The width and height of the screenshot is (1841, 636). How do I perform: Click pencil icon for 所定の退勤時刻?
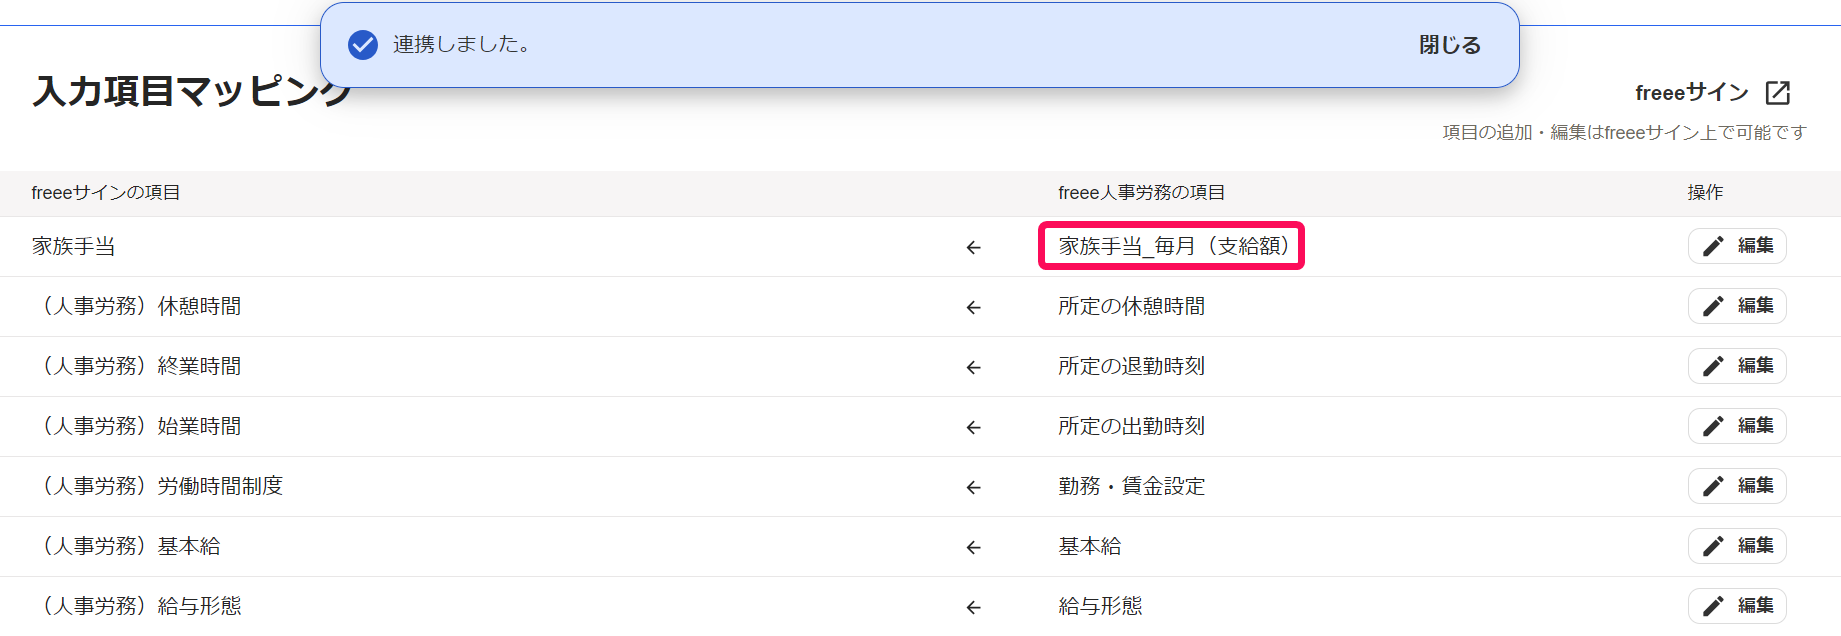(1713, 366)
